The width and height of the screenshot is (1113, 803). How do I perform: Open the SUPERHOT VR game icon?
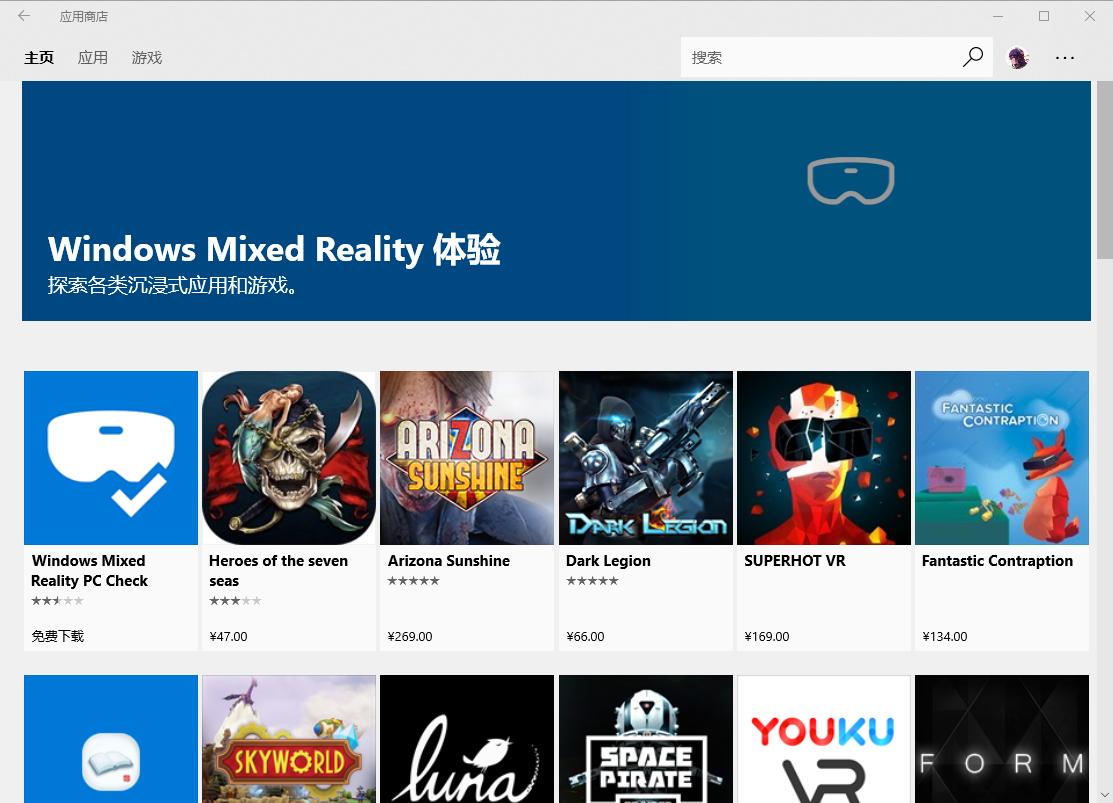click(824, 458)
